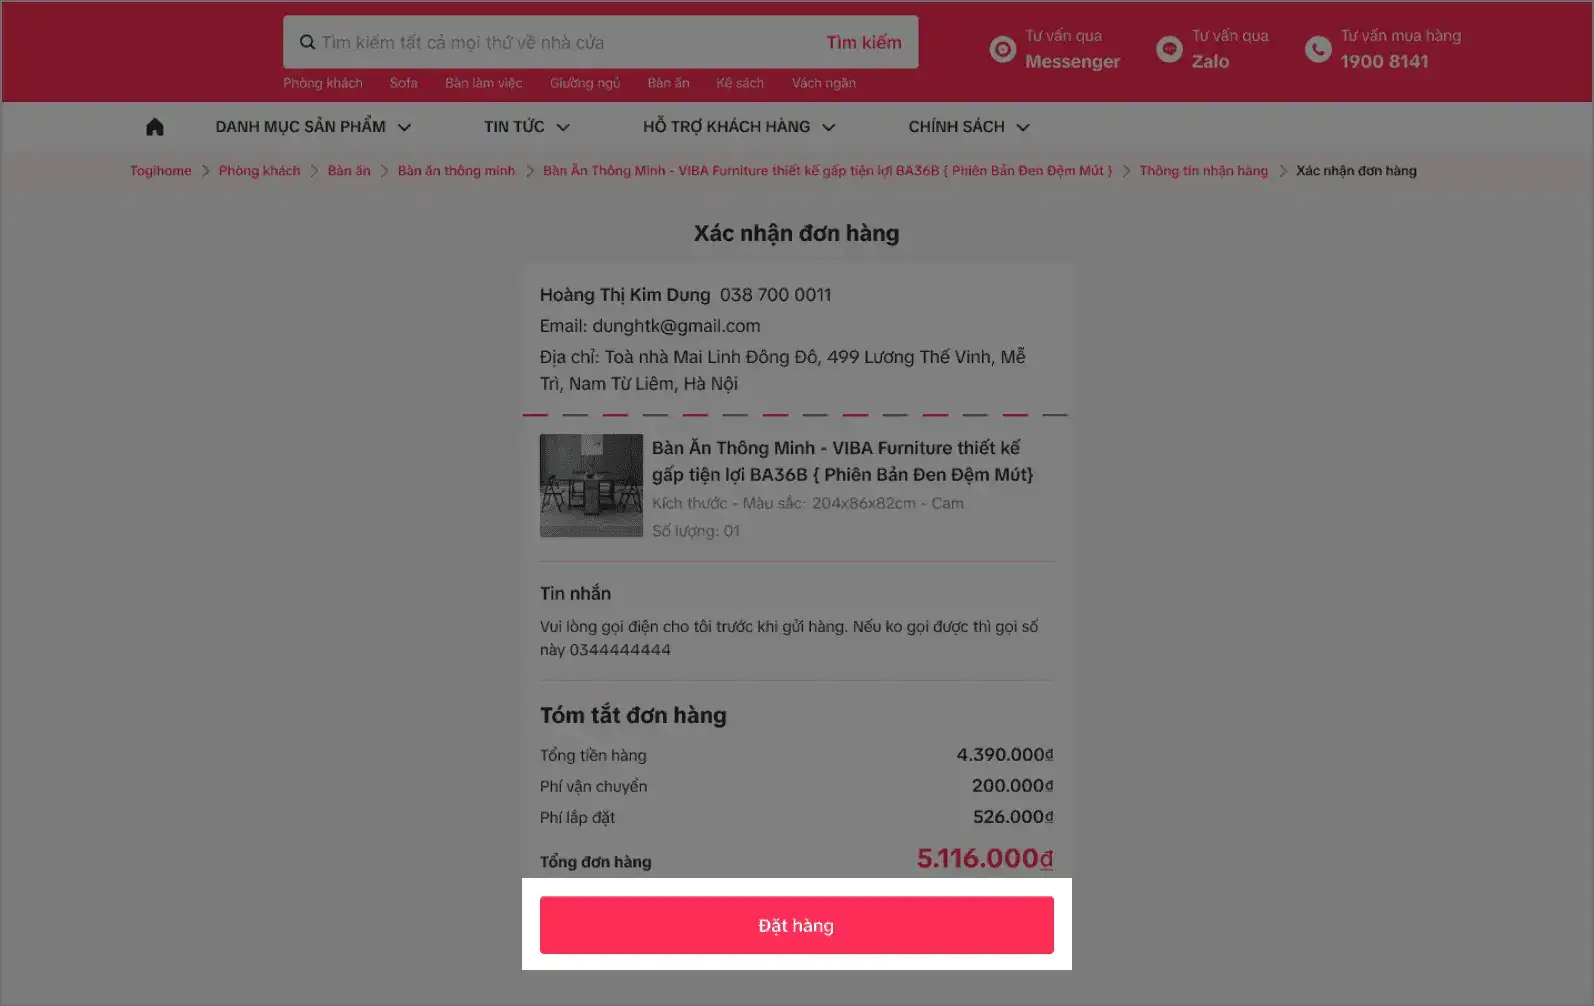Image resolution: width=1594 pixels, height=1006 pixels.
Task: Open Bàn ăn thông minh breadcrumb
Action: click(x=456, y=171)
